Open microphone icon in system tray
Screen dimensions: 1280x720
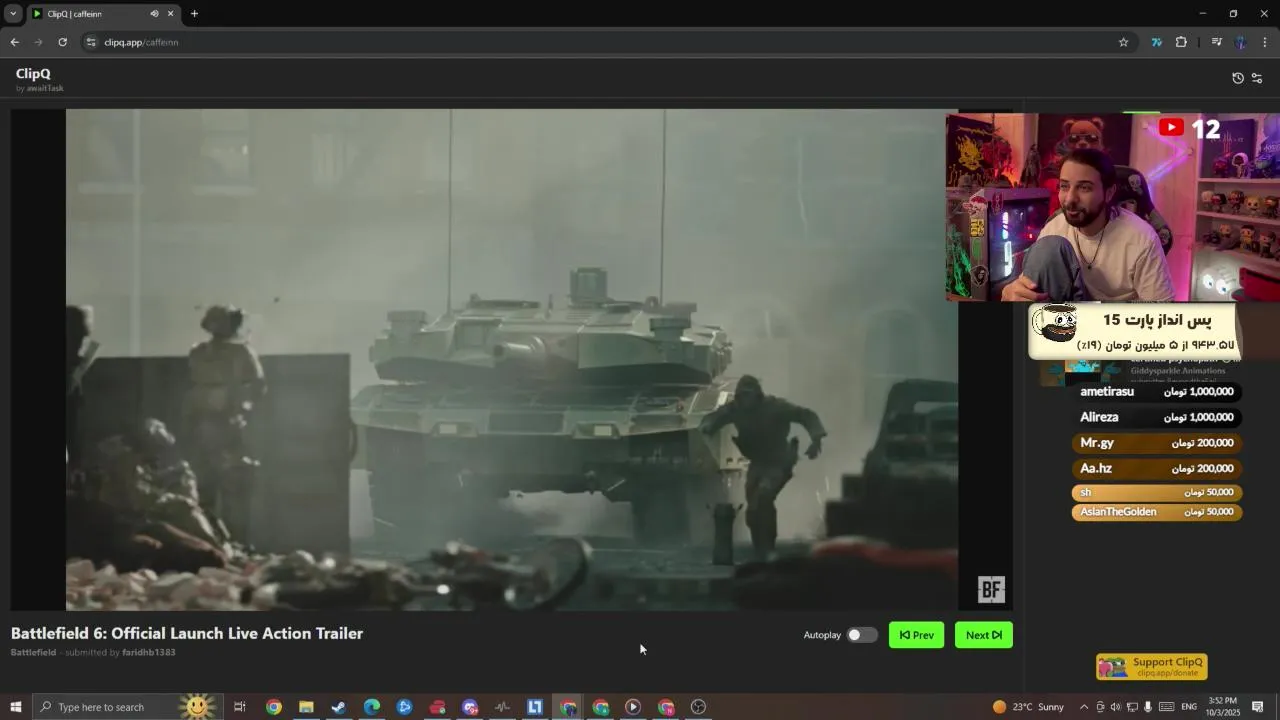coord(1148,707)
